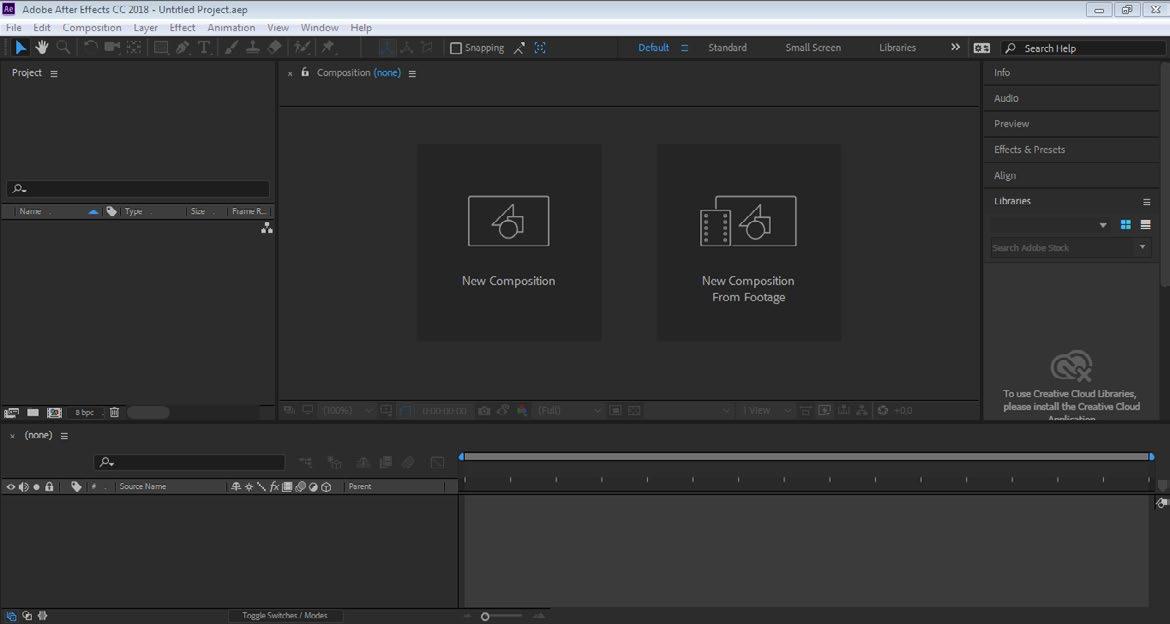Select the Brush tool
The image size is (1170, 624).
point(231,47)
